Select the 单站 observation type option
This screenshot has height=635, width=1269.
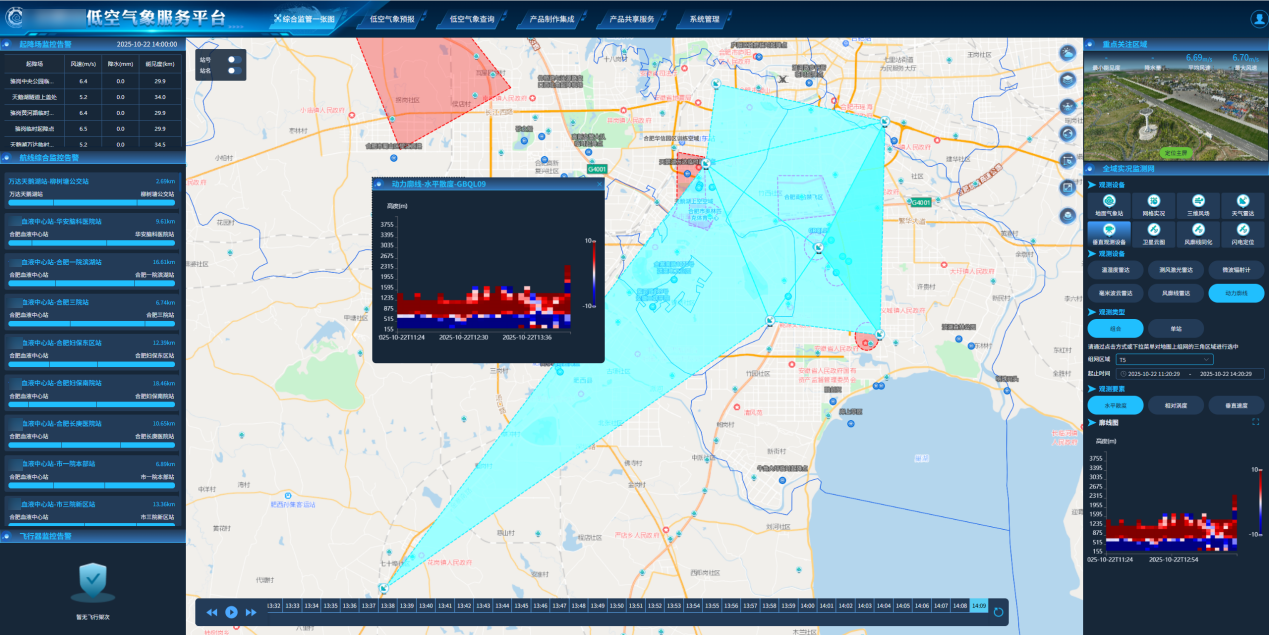click(x=1167, y=329)
